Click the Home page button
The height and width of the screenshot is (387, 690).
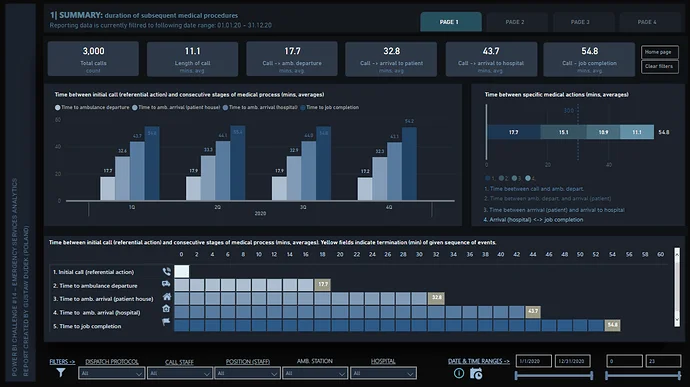click(659, 52)
